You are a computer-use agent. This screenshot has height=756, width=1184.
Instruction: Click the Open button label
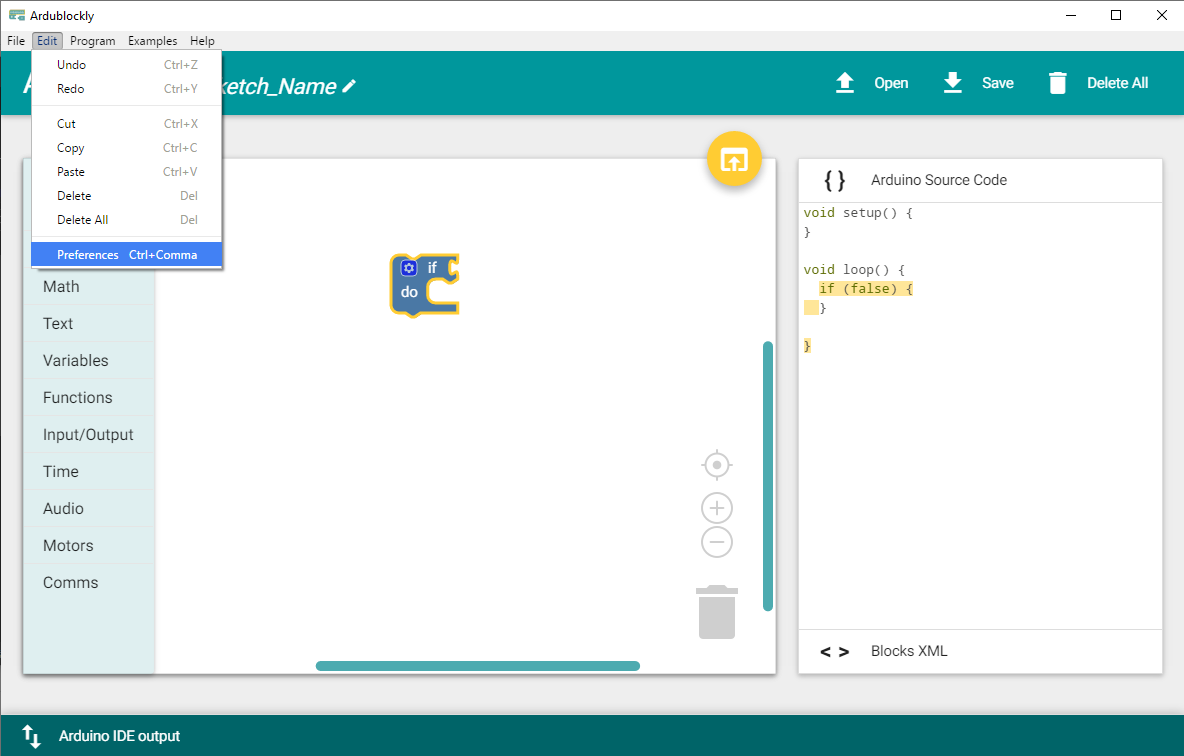point(891,83)
